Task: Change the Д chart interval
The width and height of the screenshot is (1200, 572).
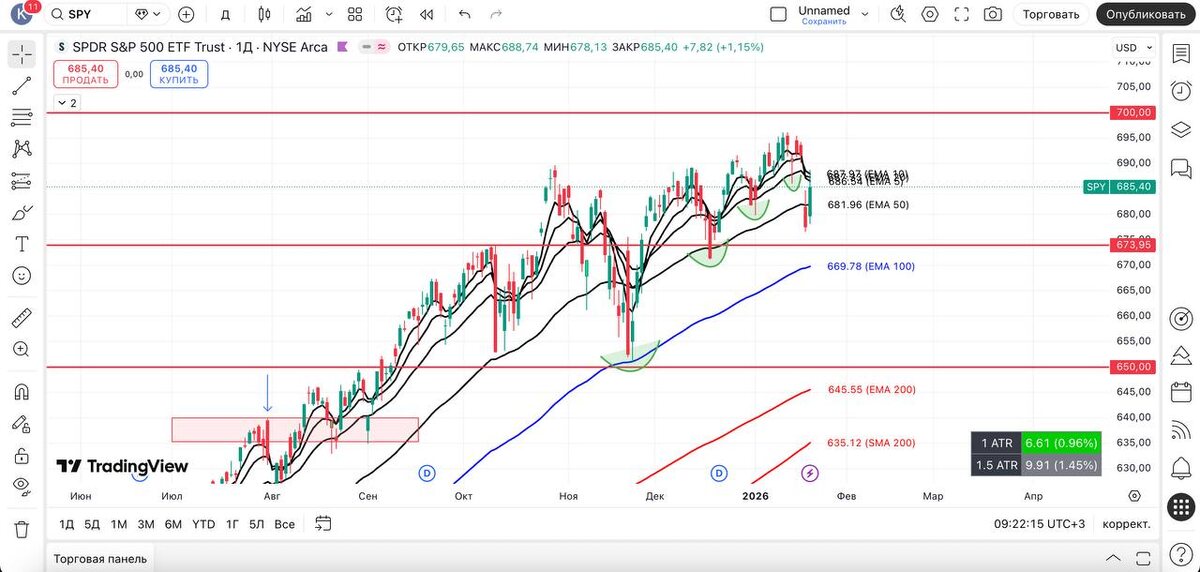Action: coord(225,14)
